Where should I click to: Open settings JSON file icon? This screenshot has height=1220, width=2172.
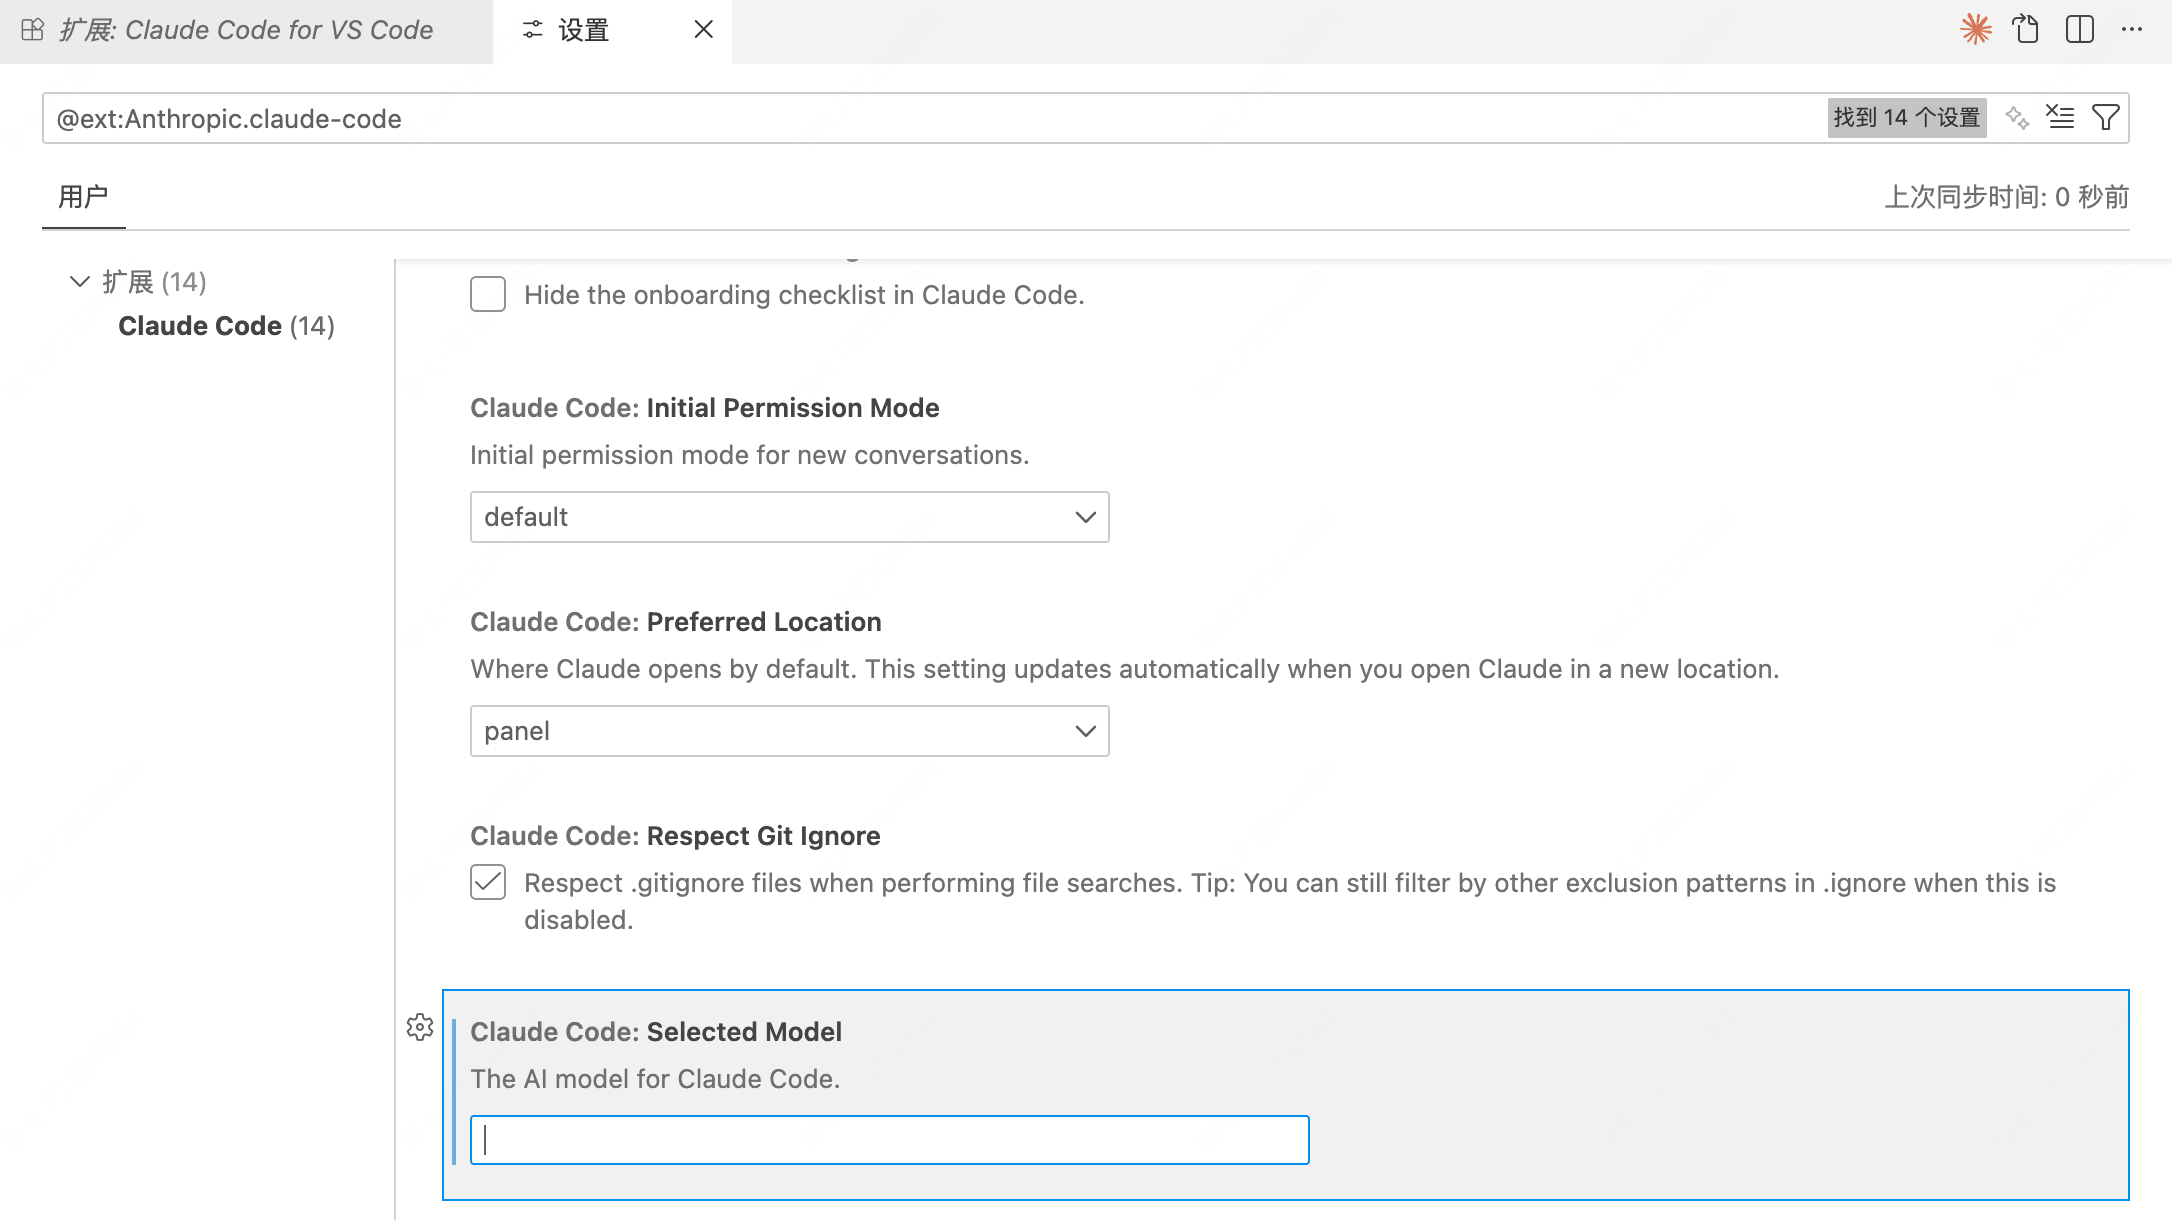(2026, 29)
